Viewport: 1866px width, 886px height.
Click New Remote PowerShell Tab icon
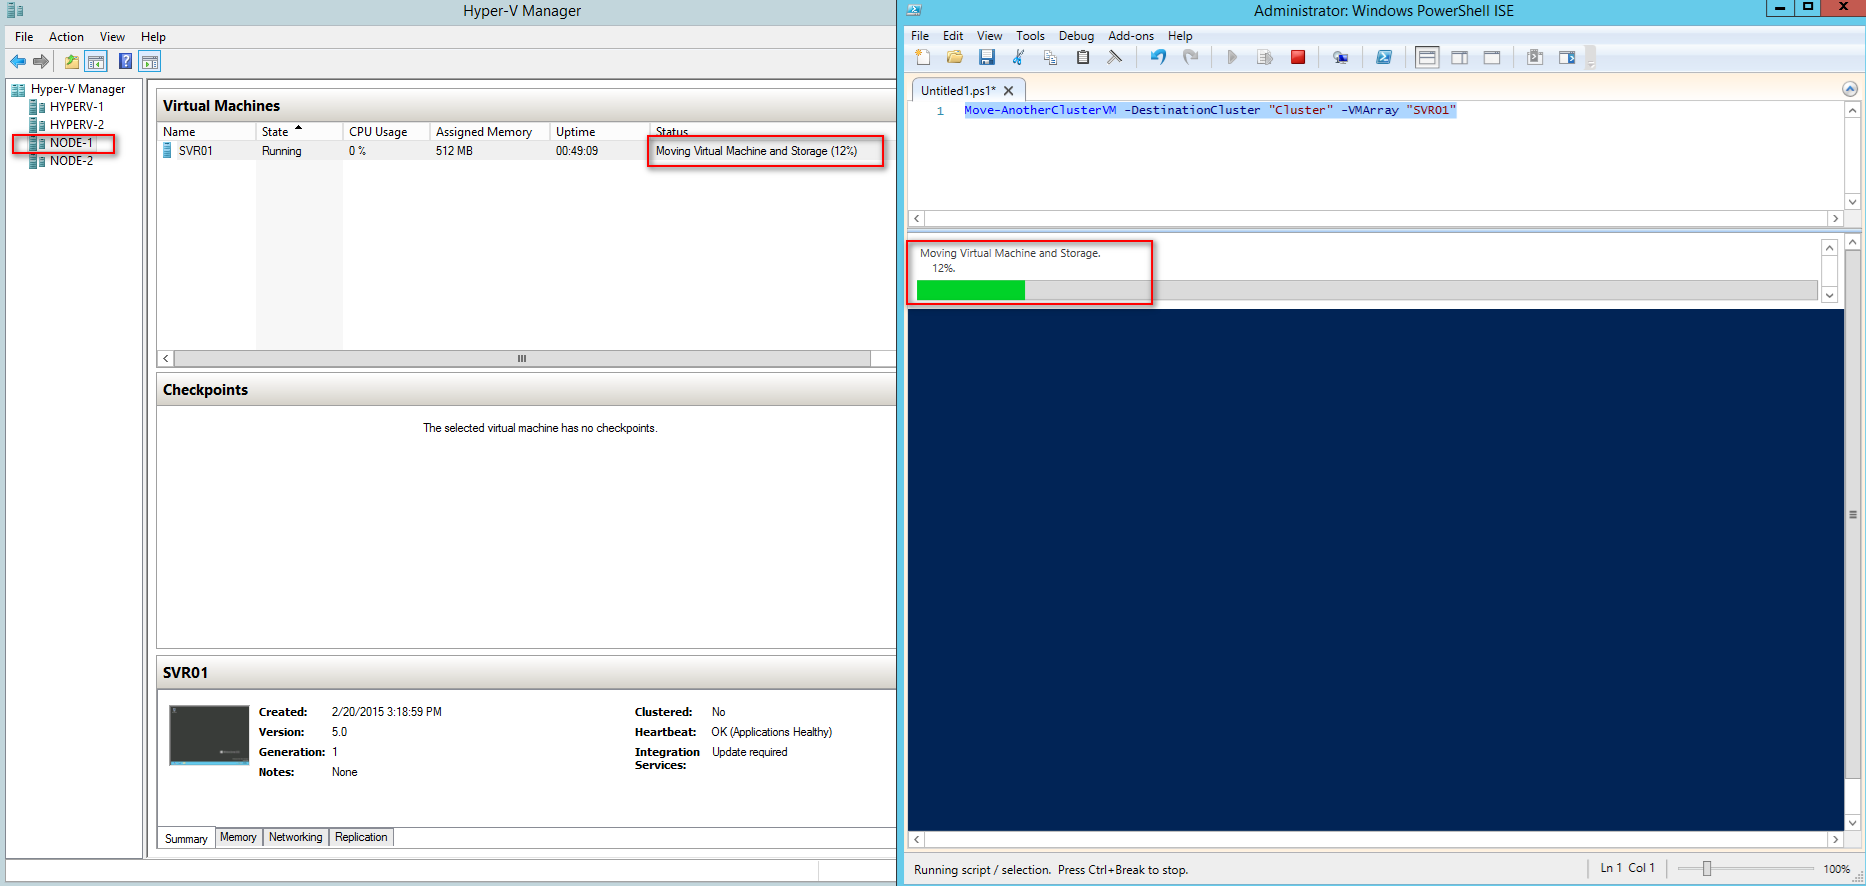[x=1340, y=57]
